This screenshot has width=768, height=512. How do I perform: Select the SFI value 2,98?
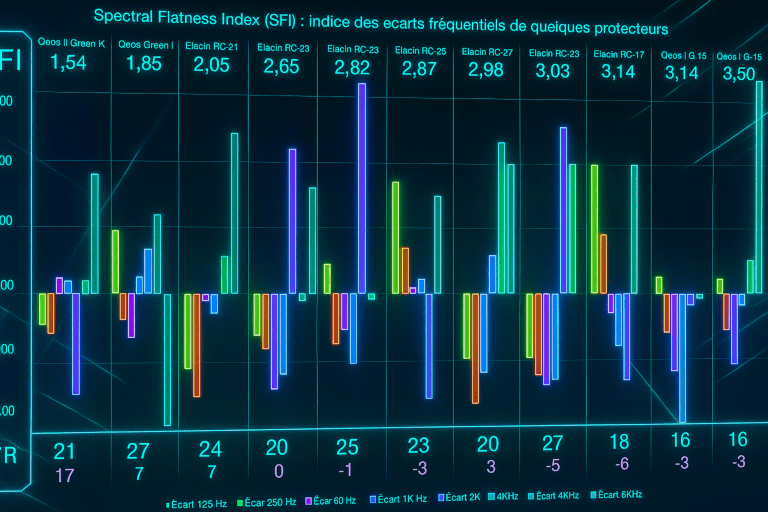point(485,70)
